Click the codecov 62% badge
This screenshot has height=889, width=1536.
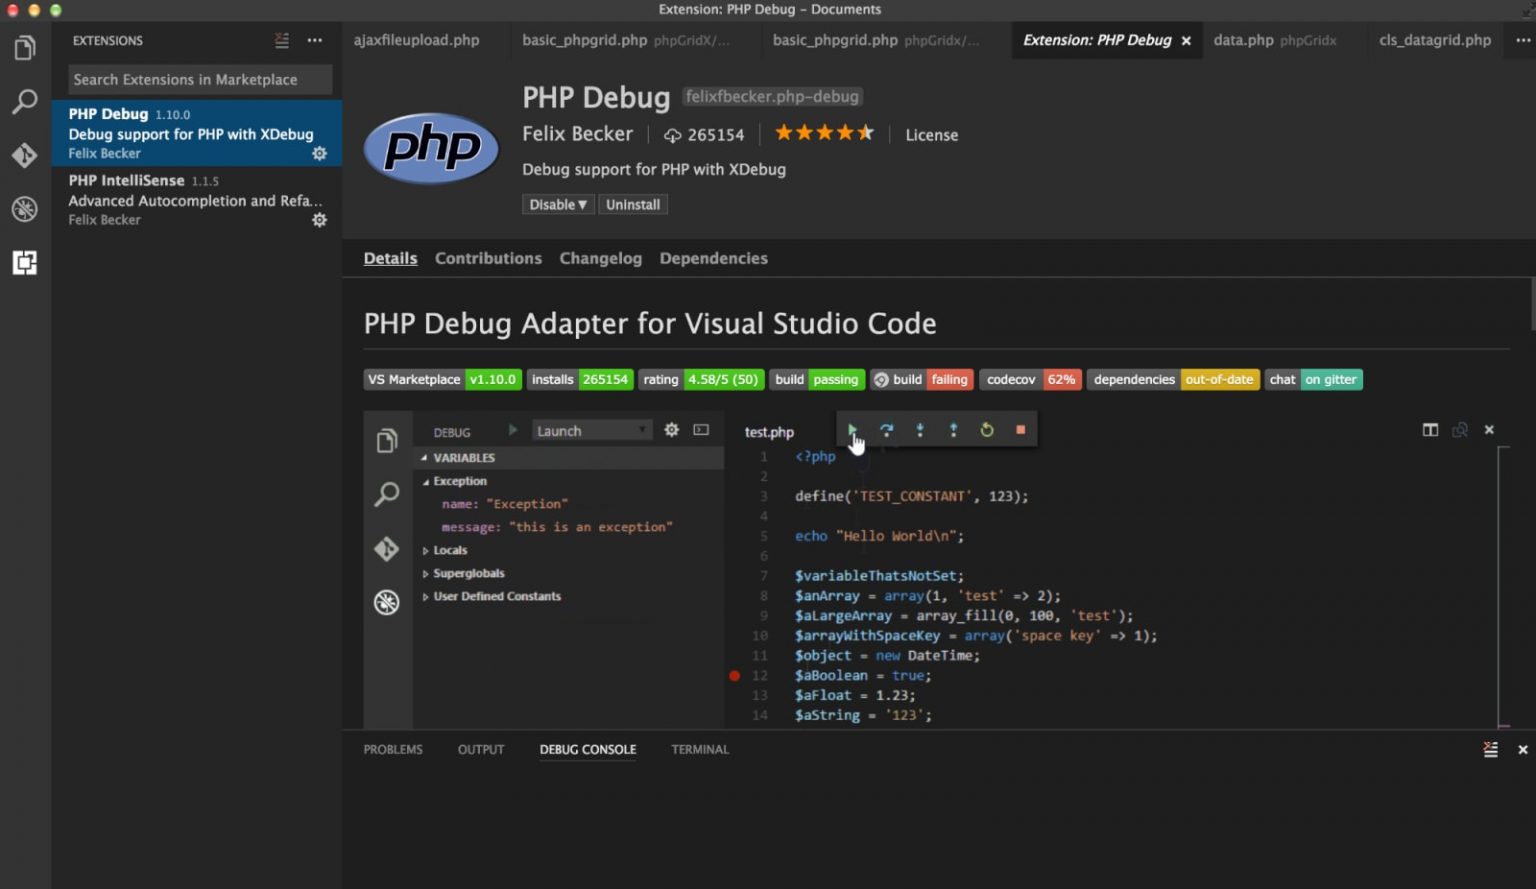point(1030,380)
